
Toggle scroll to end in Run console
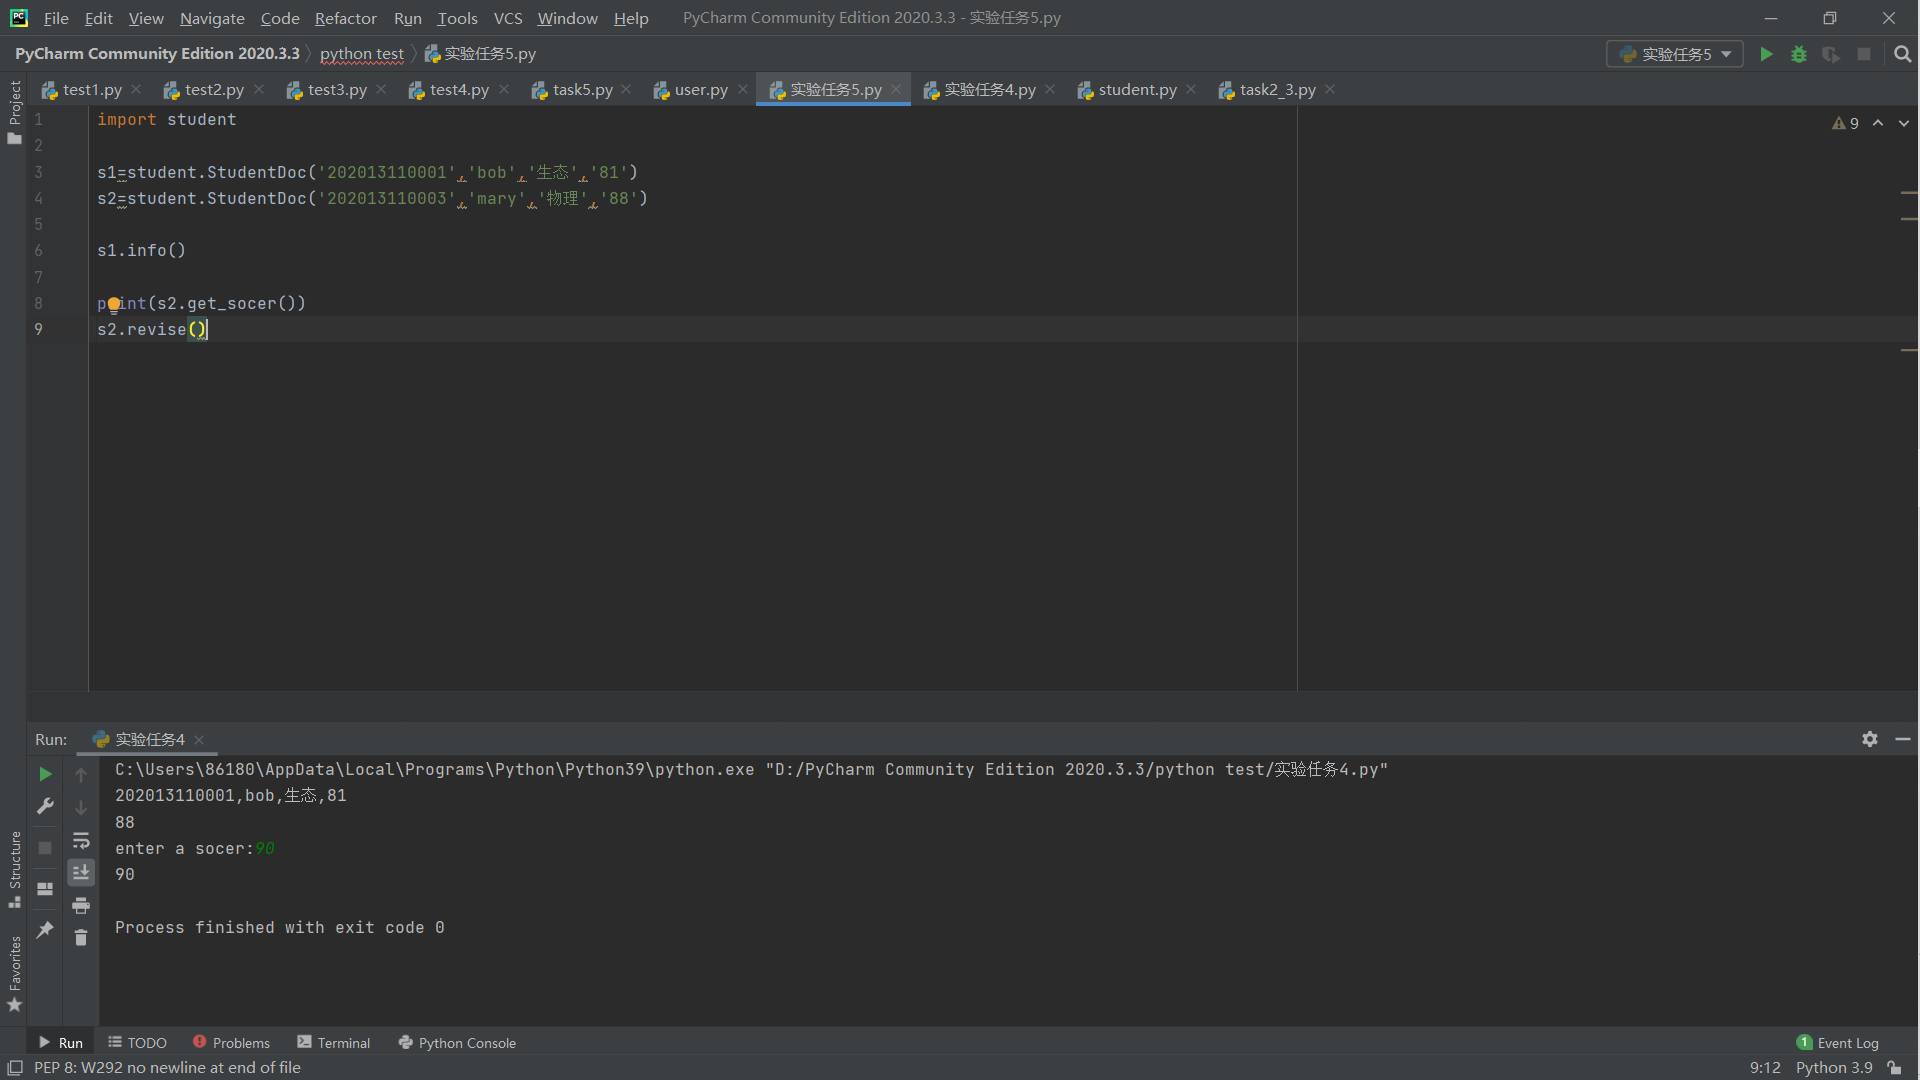[81, 873]
